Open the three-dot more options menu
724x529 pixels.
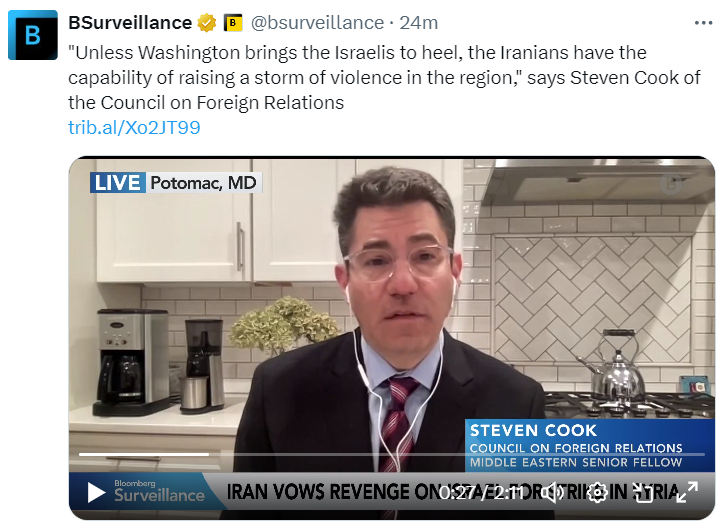pos(703,23)
